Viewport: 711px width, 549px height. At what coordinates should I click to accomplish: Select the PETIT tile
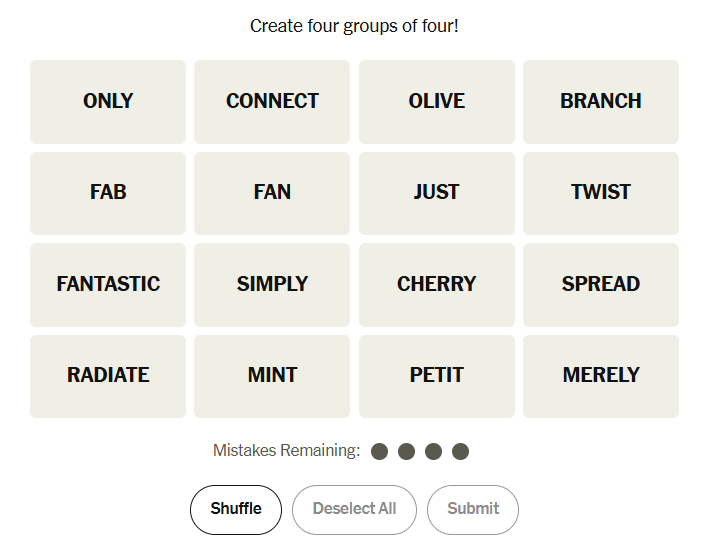[x=437, y=375]
